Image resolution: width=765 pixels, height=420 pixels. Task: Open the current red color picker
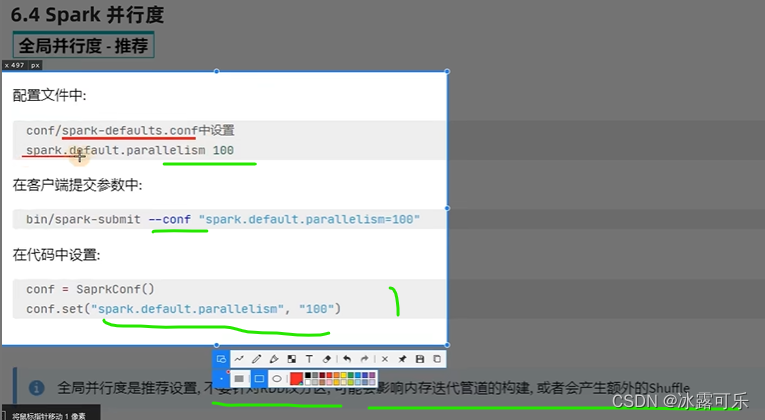coord(296,379)
